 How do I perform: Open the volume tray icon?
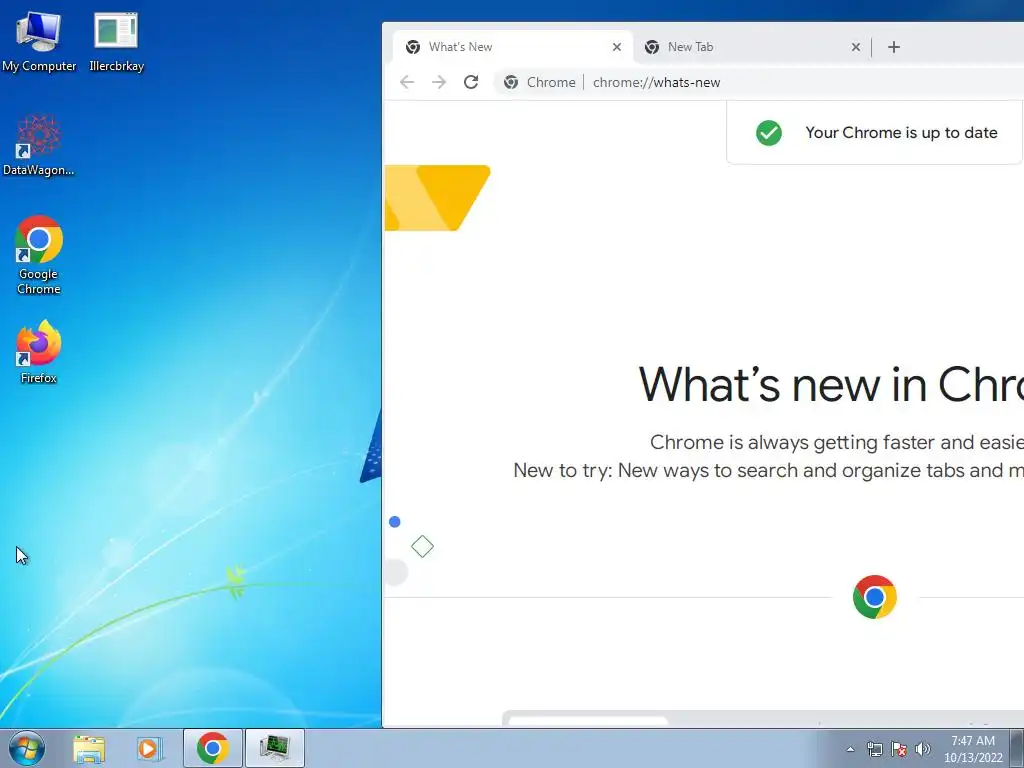922,749
